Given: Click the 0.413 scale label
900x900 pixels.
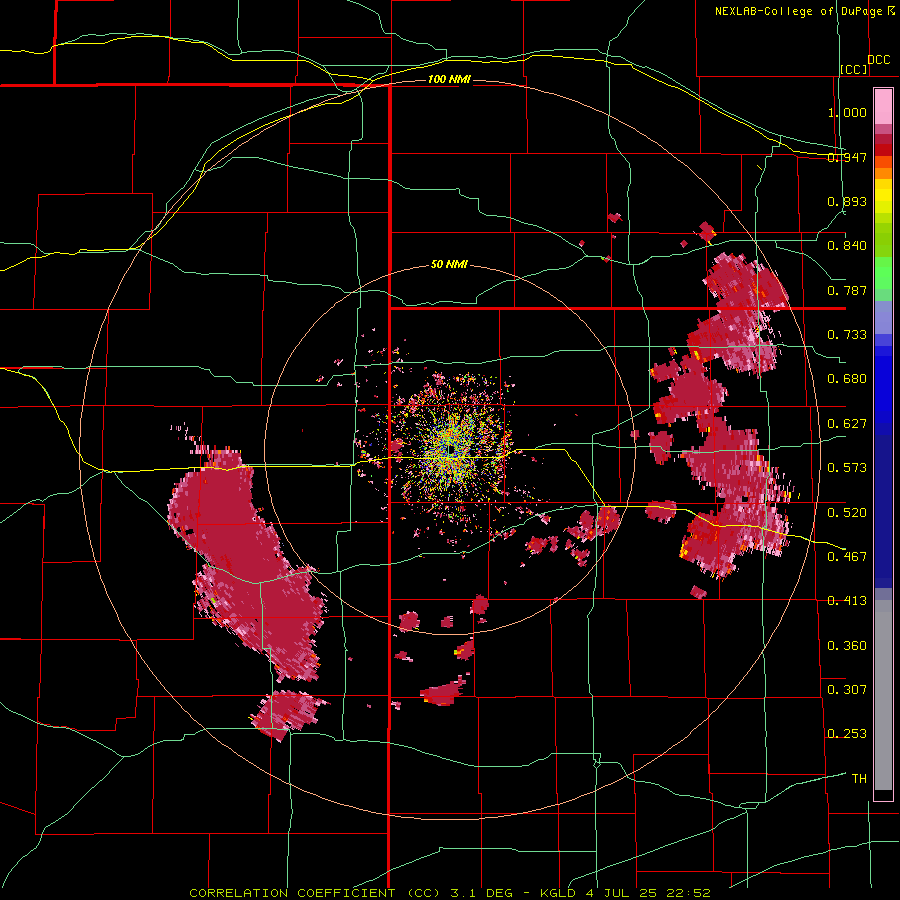Looking at the screenshot, I should [847, 601].
